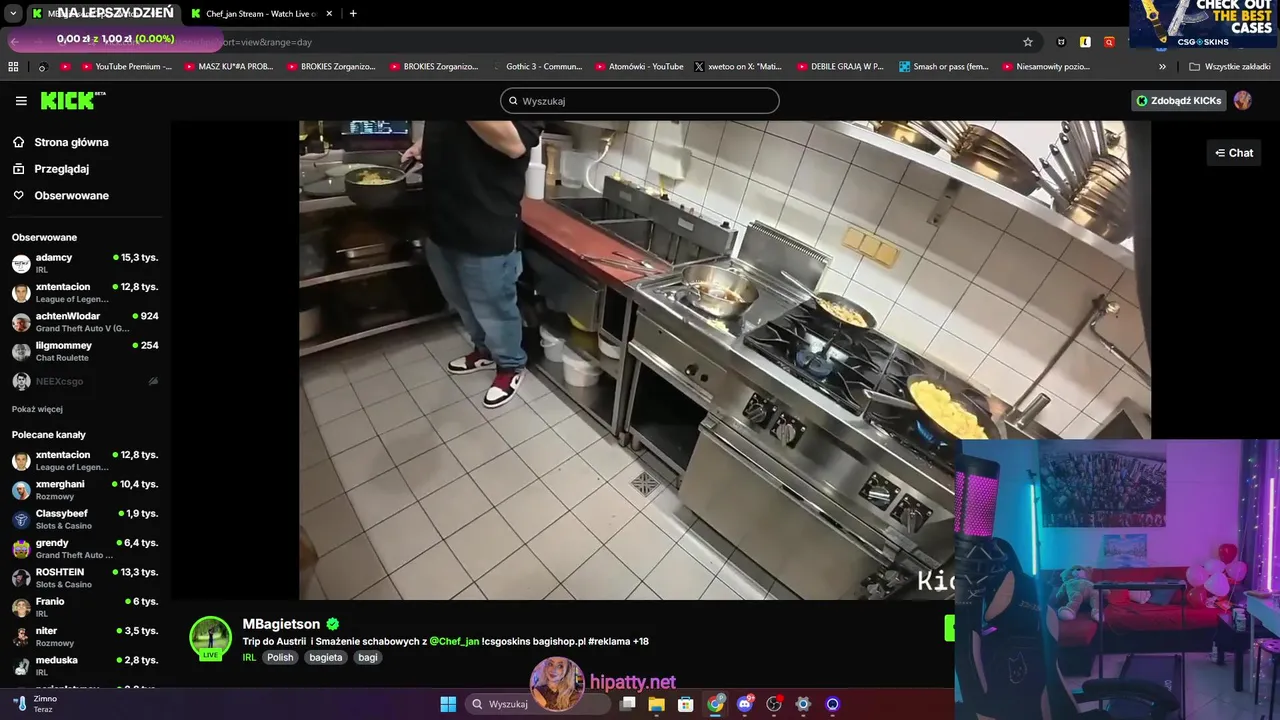Open BROKIES Zorganizo... first bookmark

330,67
